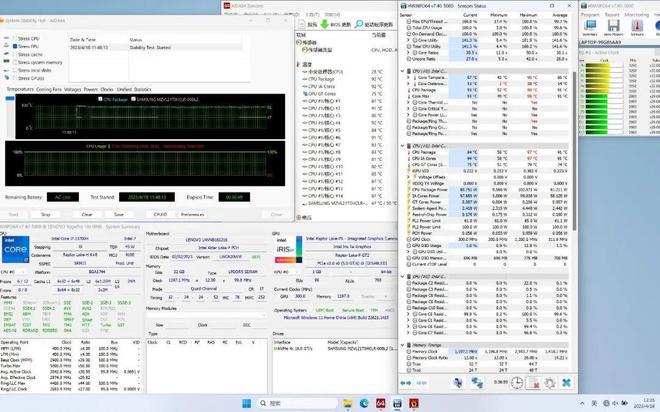Click the driver update magnifier icon
Viewport: 660px width, 412px height.
point(359,24)
